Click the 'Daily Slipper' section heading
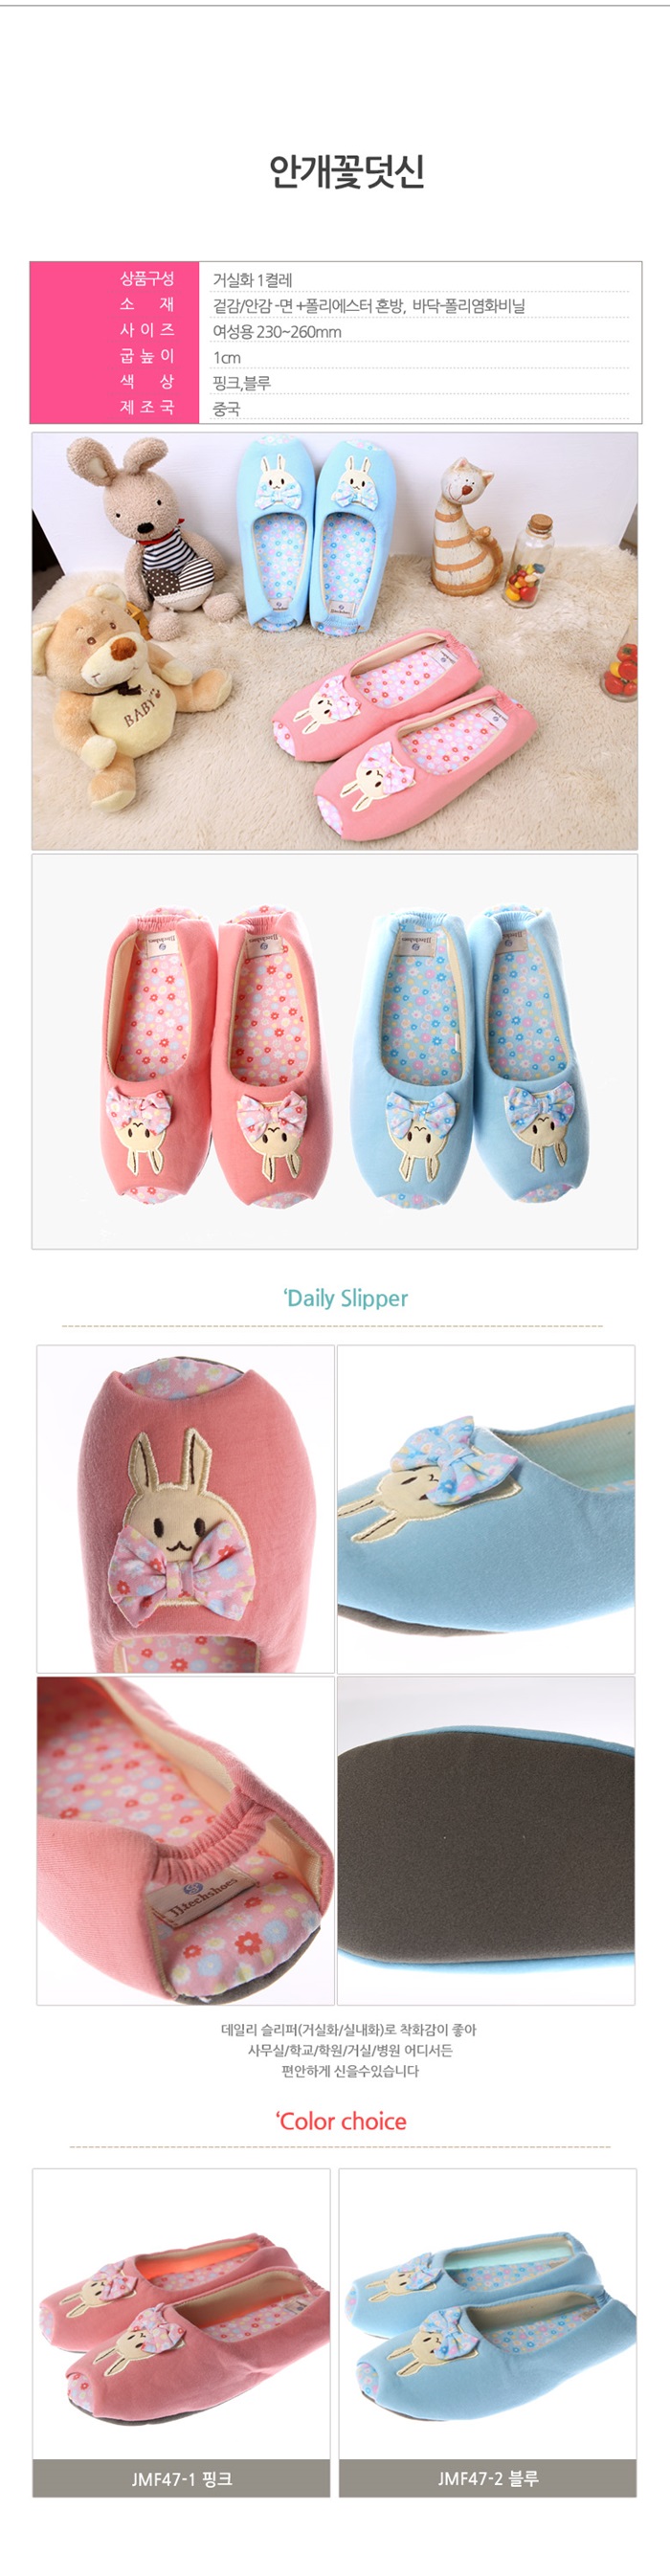 [345, 1298]
